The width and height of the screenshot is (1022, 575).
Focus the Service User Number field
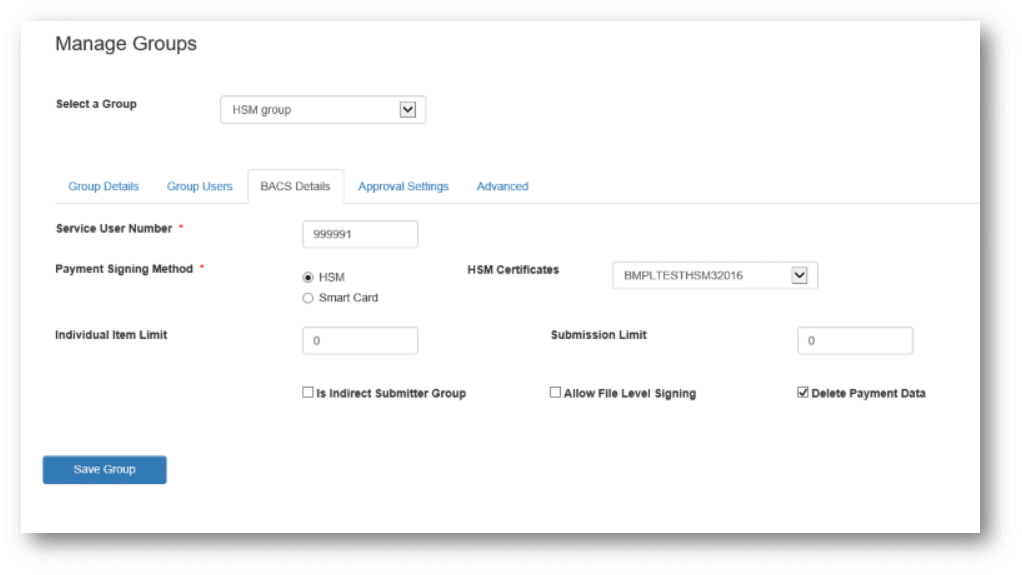(x=360, y=234)
